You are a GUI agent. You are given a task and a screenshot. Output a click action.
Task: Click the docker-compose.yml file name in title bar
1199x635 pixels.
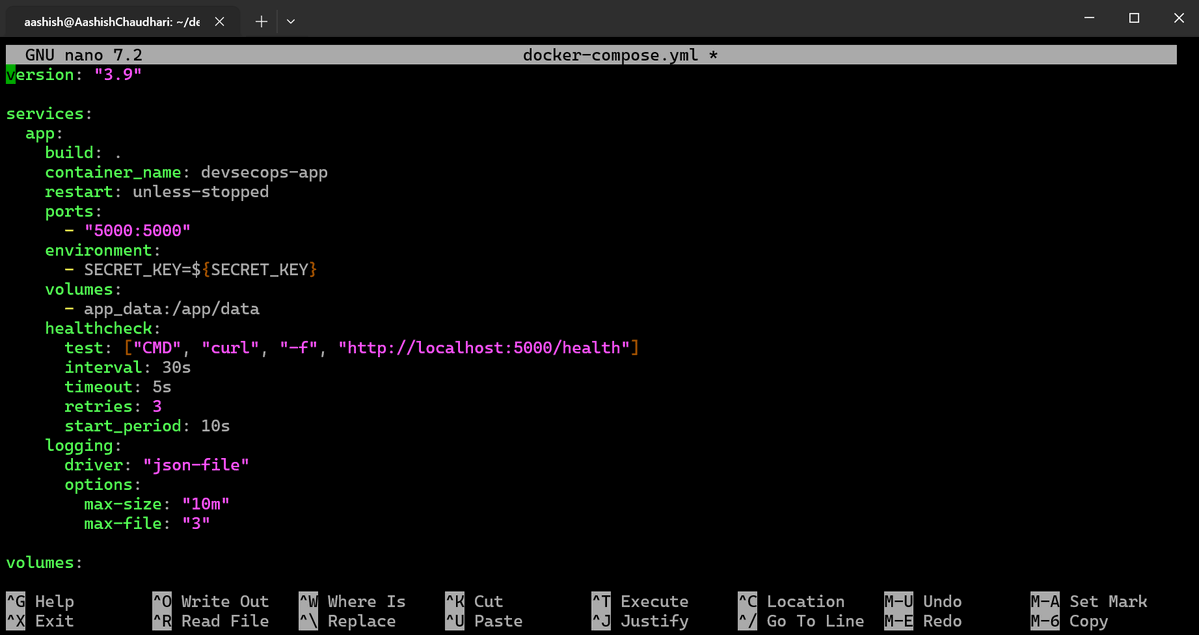(610, 55)
